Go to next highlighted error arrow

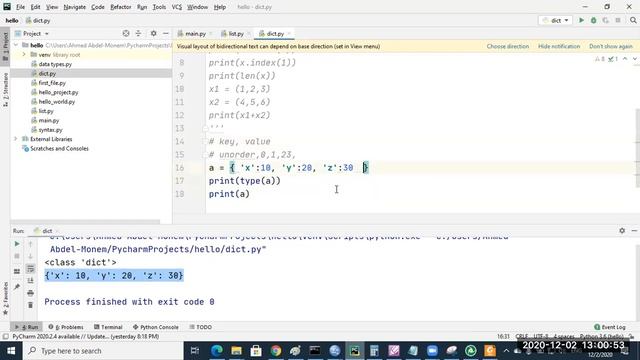[635, 59]
